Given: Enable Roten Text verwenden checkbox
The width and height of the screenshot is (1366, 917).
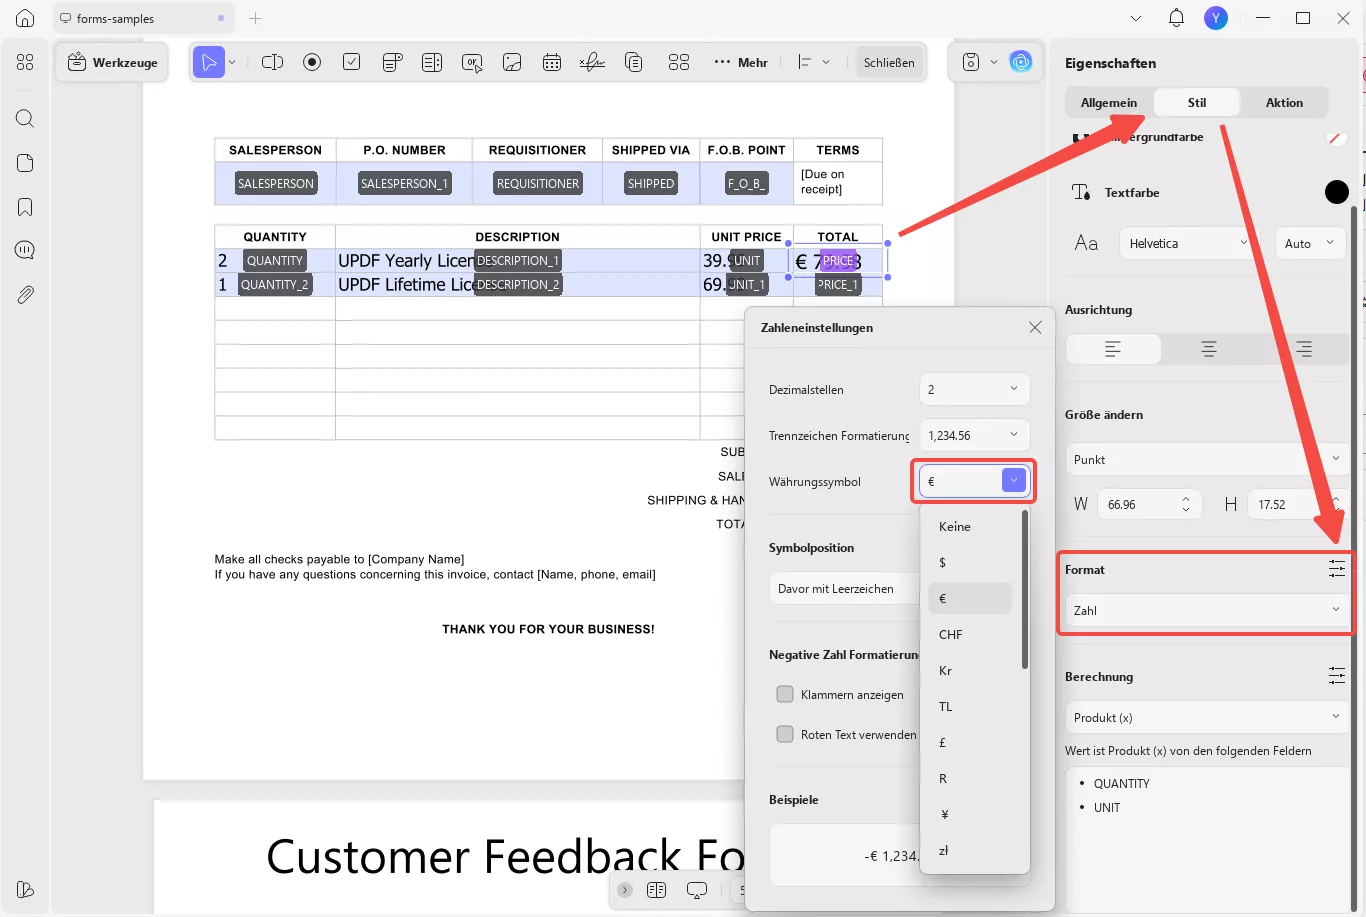Looking at the screenshot, I should [785, 734].
